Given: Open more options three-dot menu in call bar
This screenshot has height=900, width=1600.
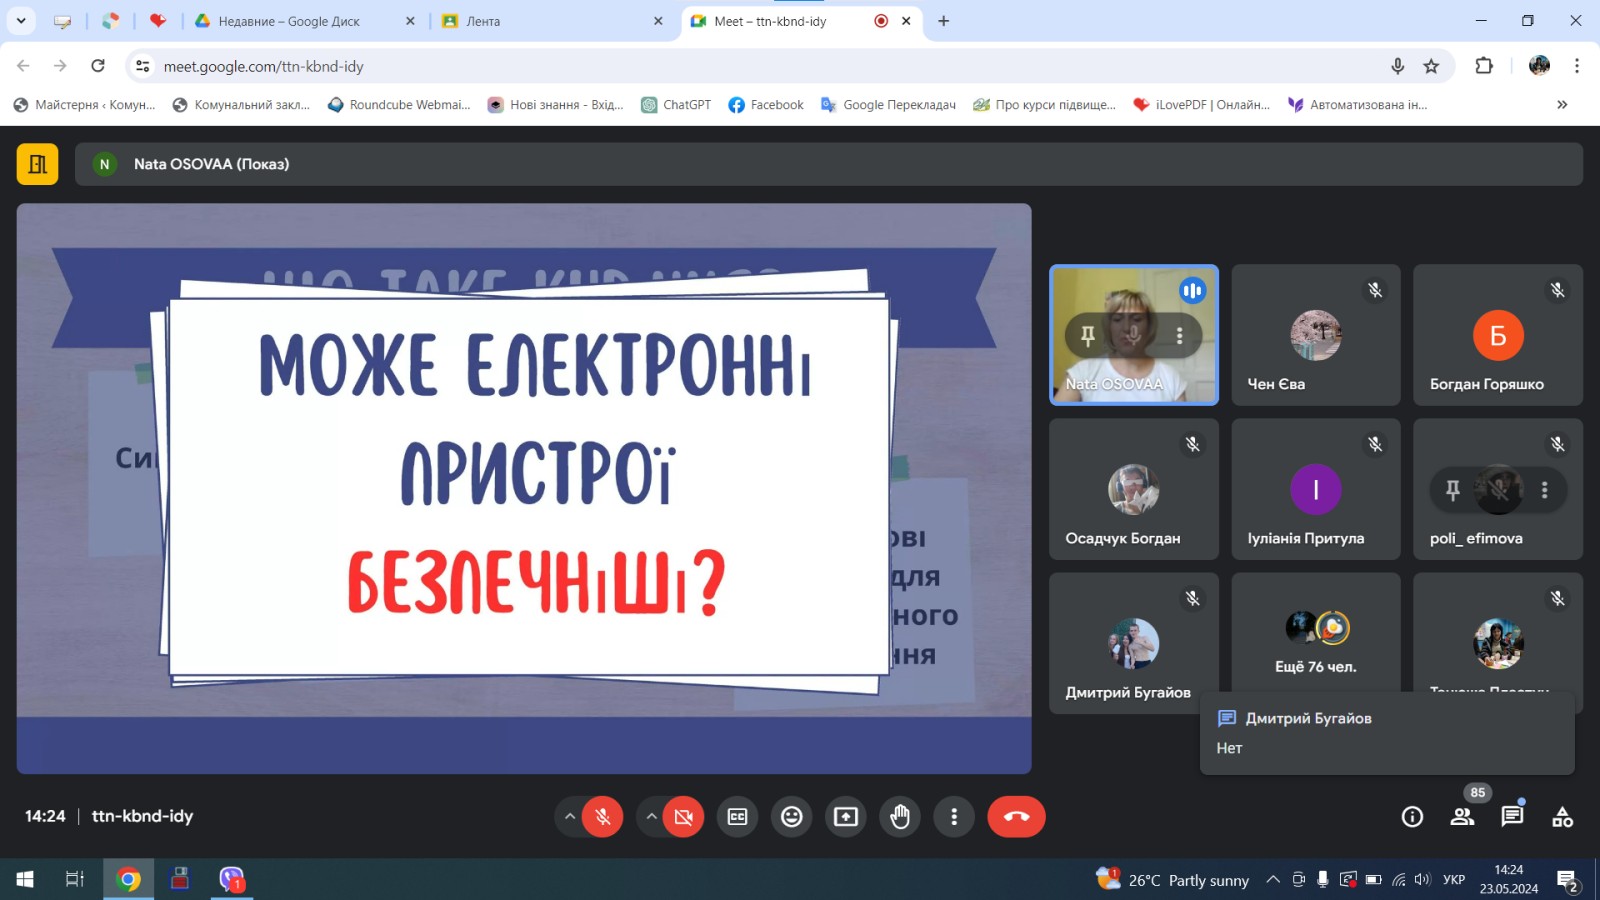Looking at the screenshot, I should click(954, 817).
